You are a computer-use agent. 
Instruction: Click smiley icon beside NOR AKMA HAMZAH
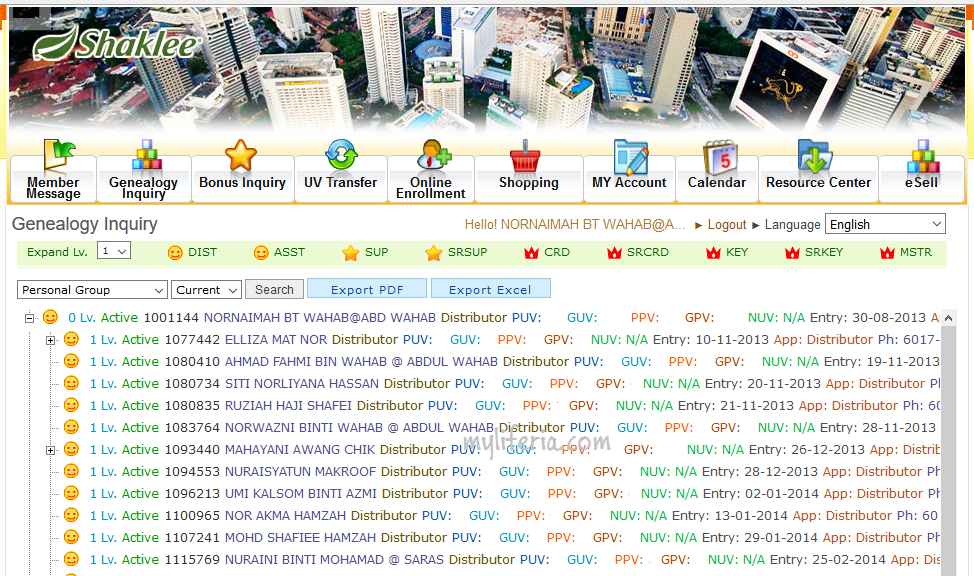click(x=71, y=515)
